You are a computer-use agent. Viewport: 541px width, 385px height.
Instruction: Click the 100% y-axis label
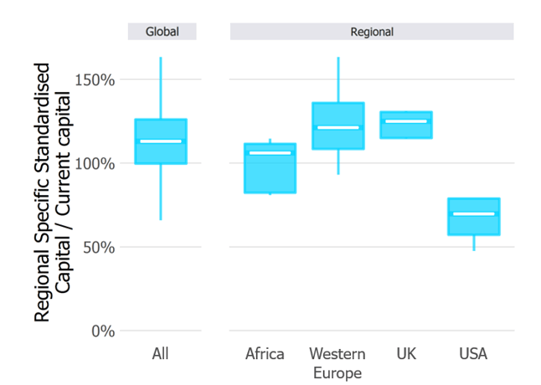[x=95, y=164]
